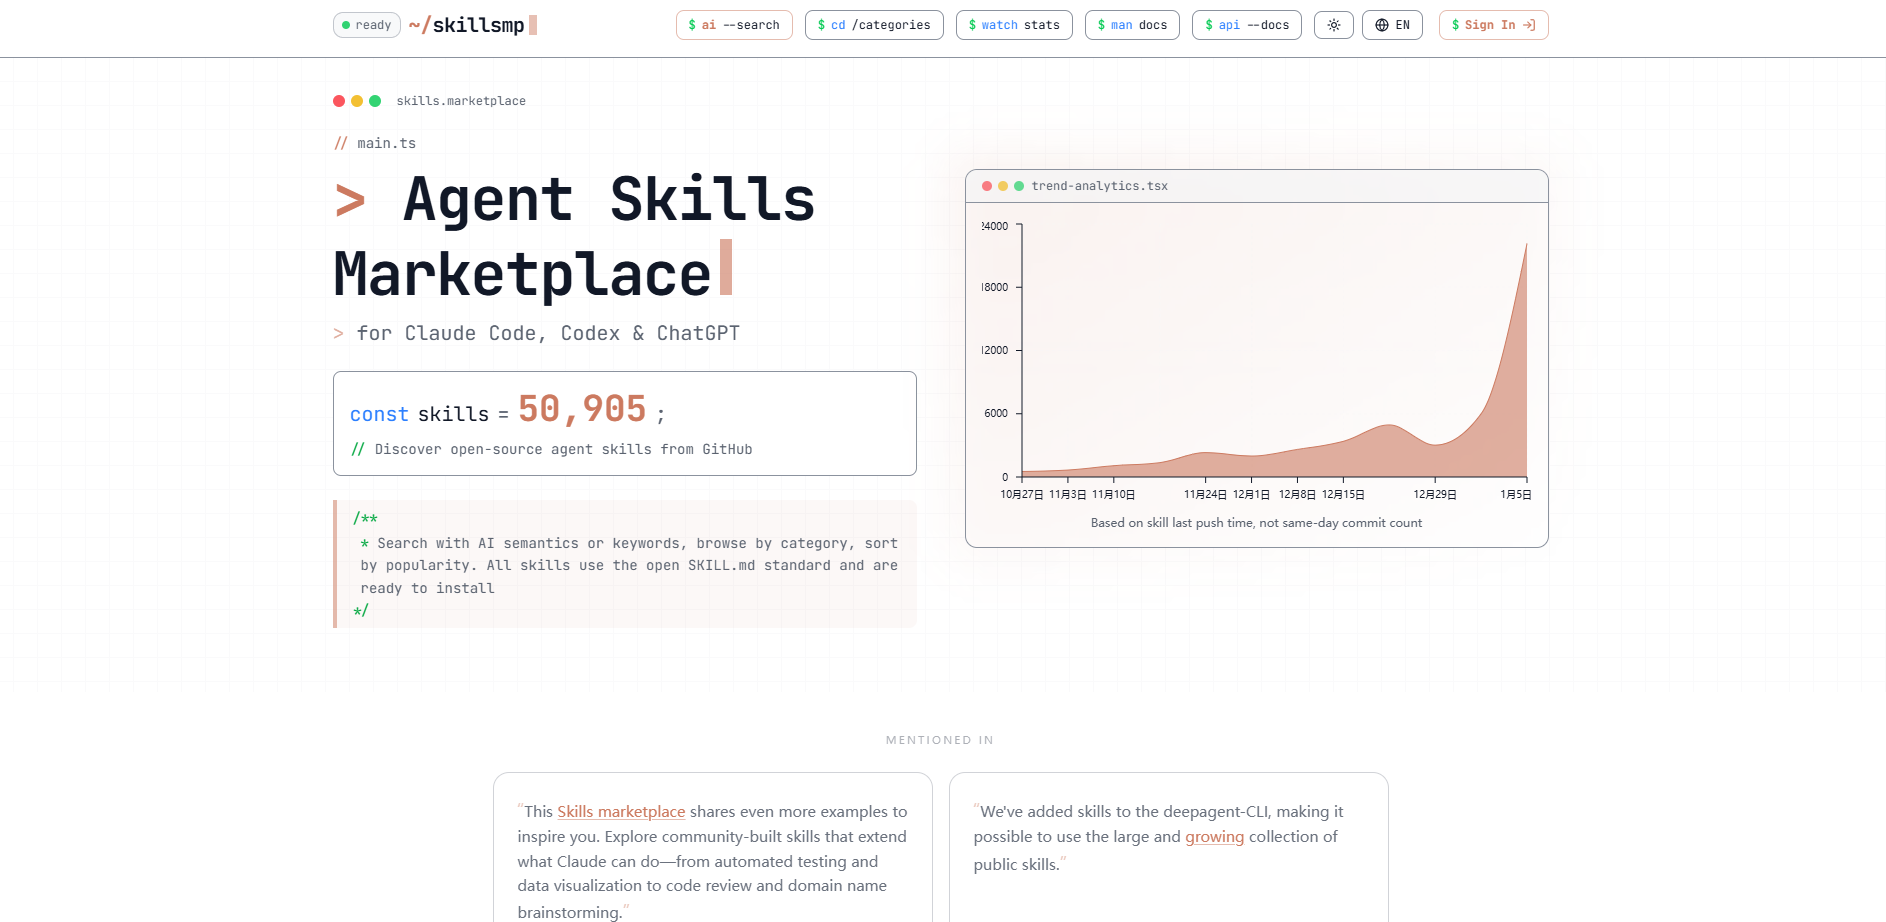This screenshot has width=1886, height=922.
Task: Follow the growing link in testimonial
Action: 1214,837
